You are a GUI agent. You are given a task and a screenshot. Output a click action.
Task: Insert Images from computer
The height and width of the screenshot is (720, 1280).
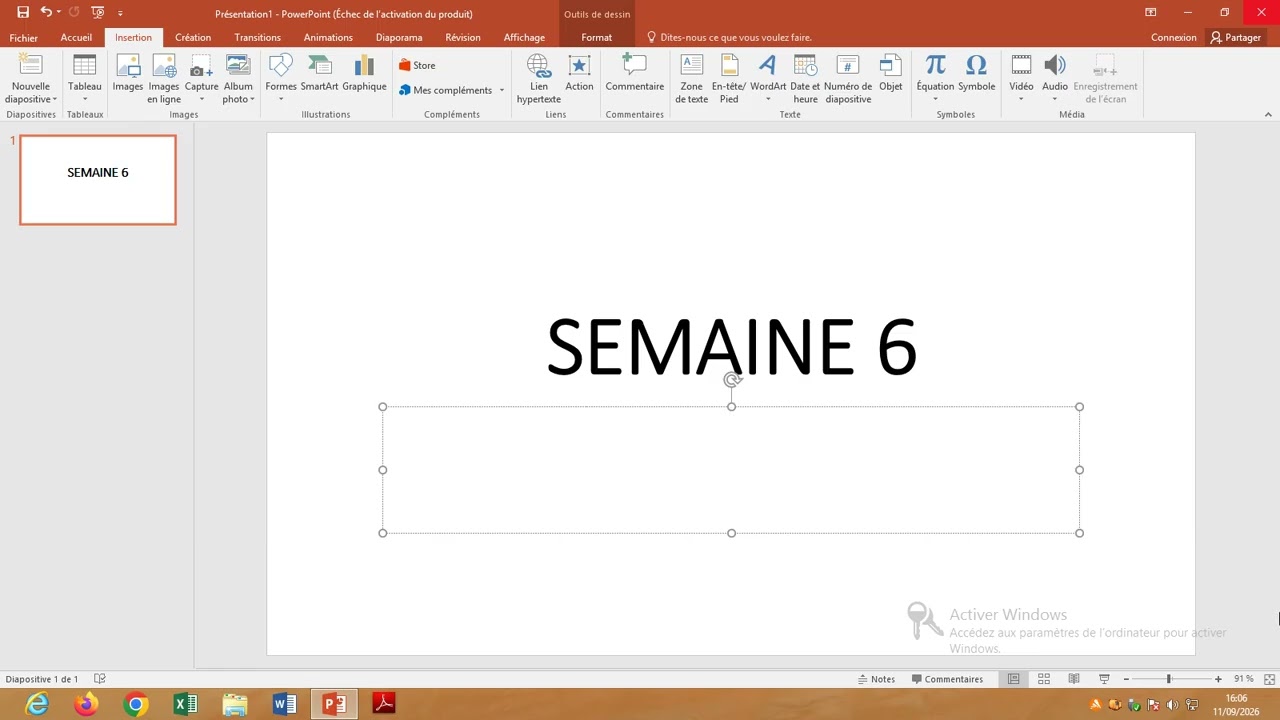[x=128, y=73]
